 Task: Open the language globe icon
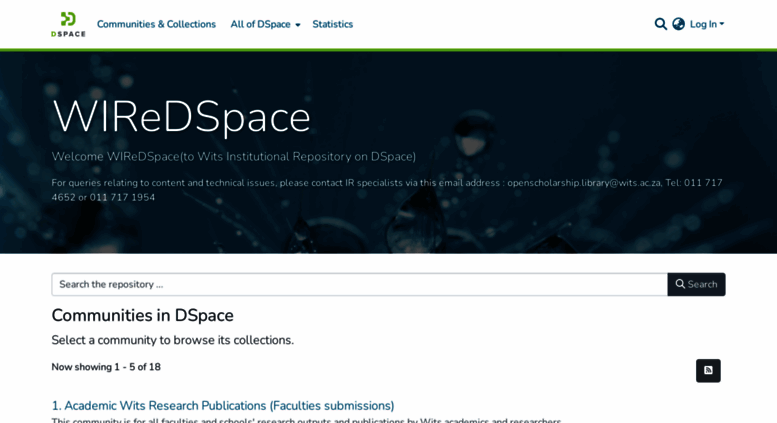[678, 24]
